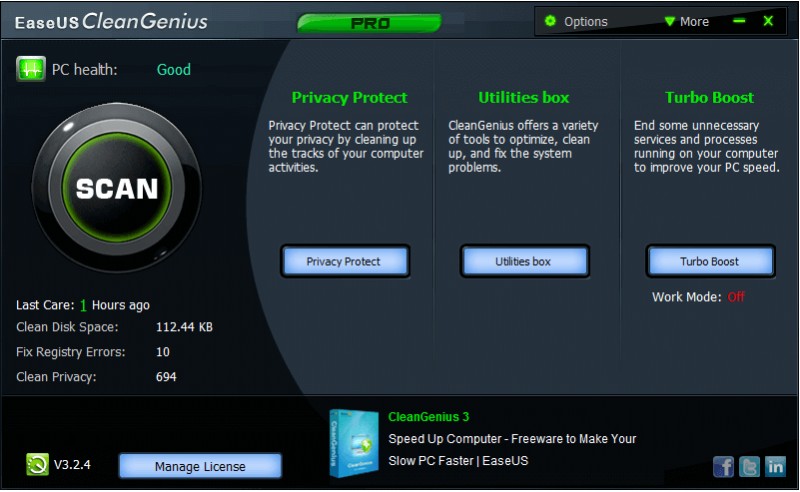This screenshot has width=800, height=492.
Task: Click the CleanGenius 3 product box thumbnail
Action: coord(354,443)
